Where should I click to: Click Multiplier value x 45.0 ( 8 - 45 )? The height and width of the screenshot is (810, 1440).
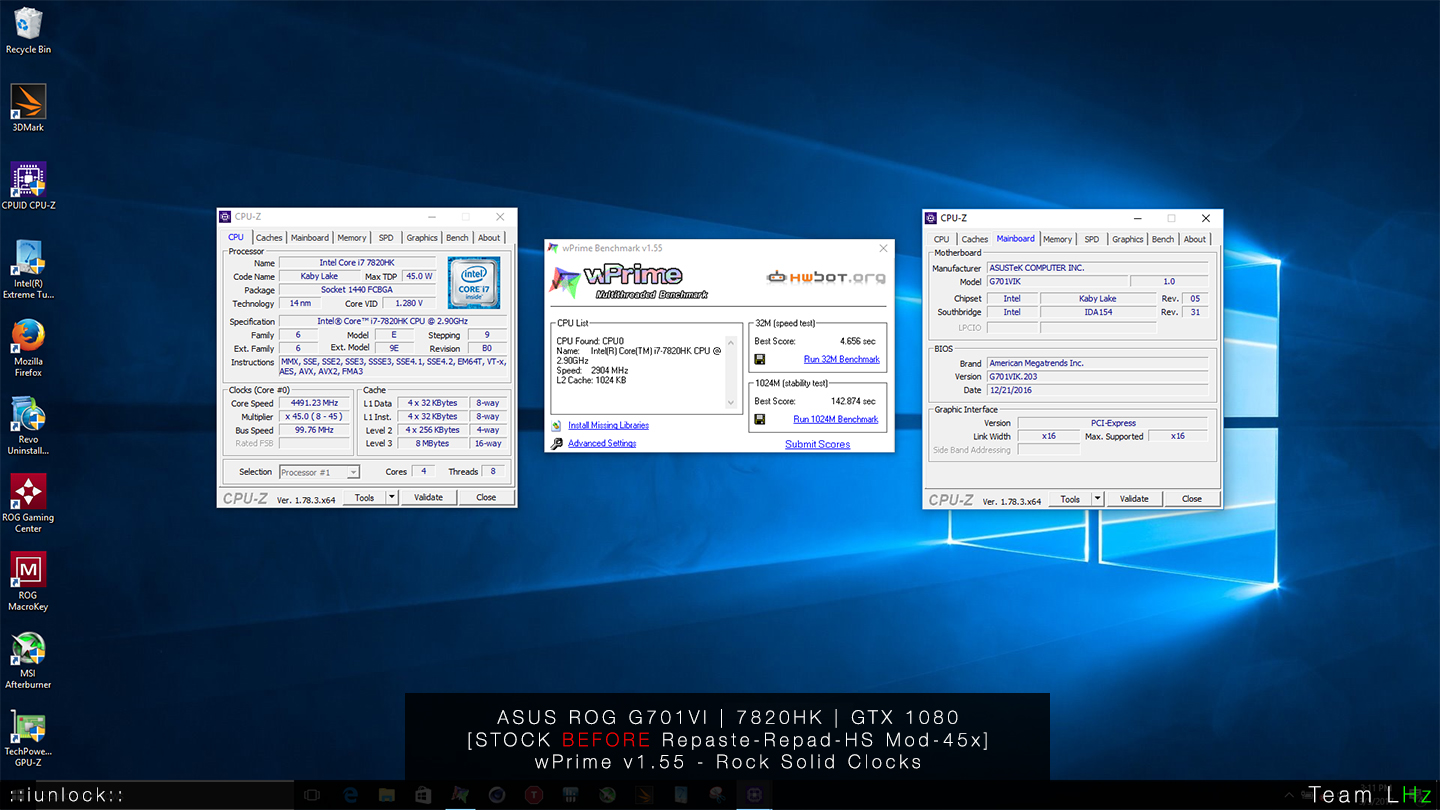314,416
